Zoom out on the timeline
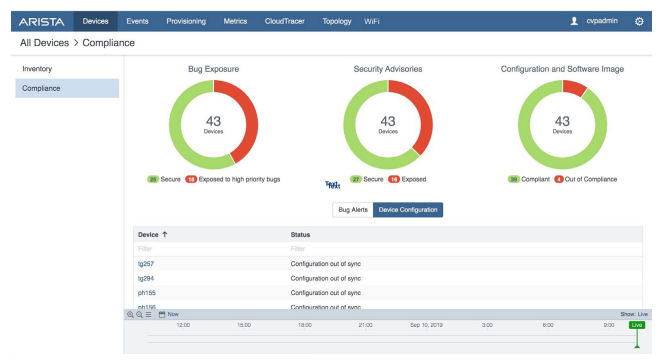The width and height of the screenshot is (665, 360). tap(139, 315)
